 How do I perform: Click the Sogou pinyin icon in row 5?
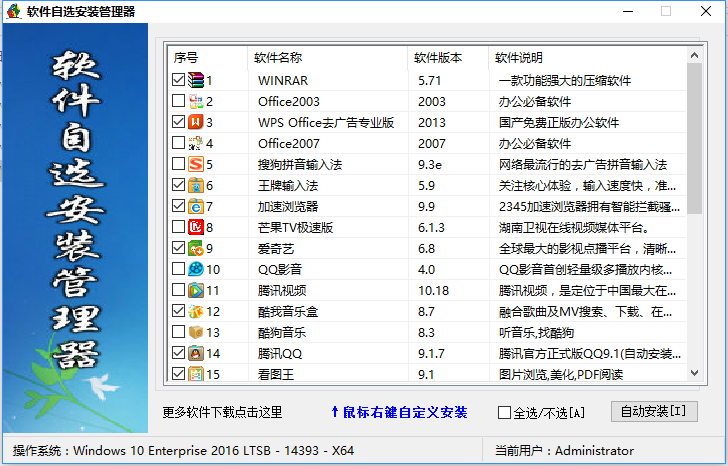point(196,164)
